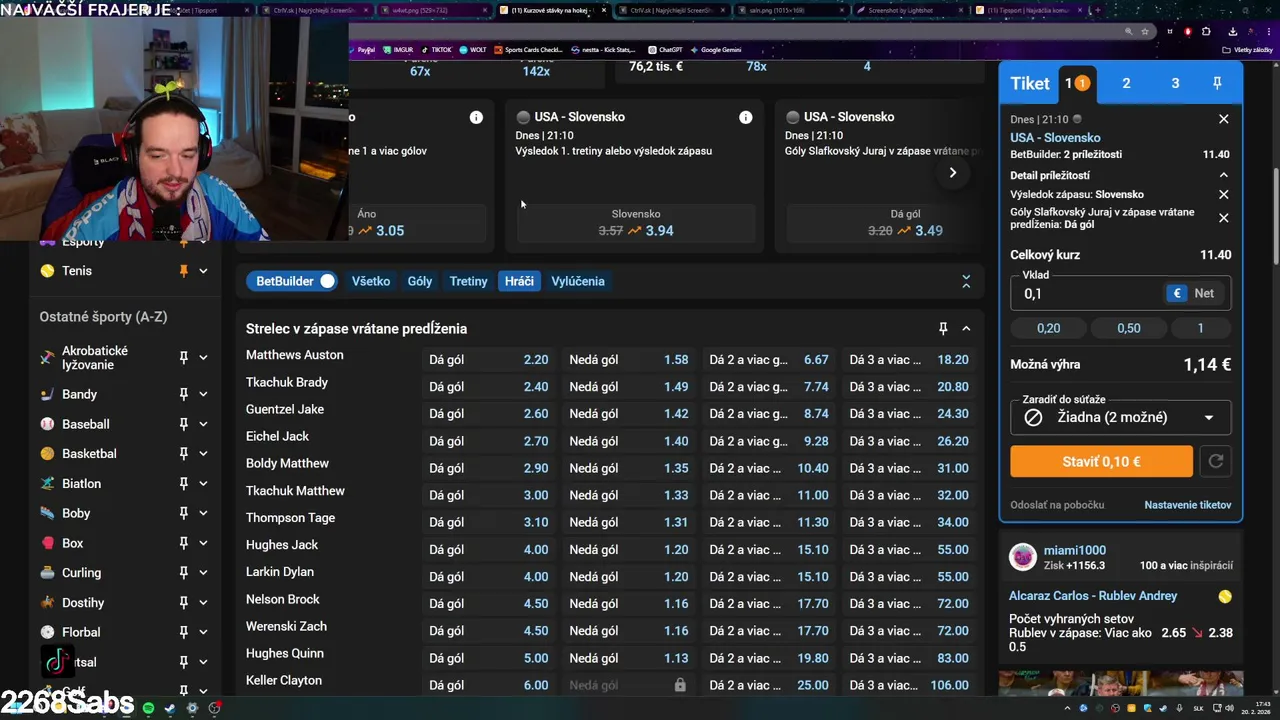Screen dimensions: 1280x720
Task: Open USA - Slovensko link in the ticket
Action: pos(1055,138)
